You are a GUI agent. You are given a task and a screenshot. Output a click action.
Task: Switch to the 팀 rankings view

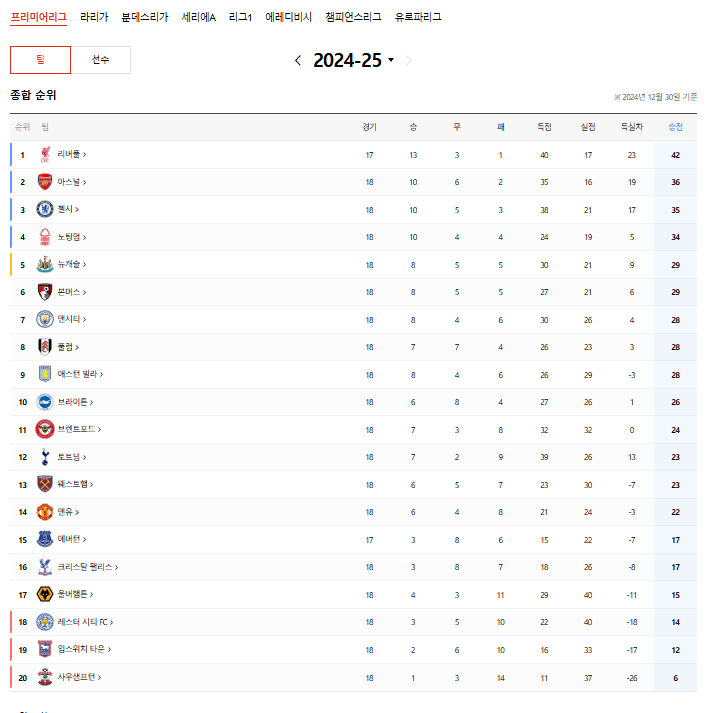(x=41, y=60)
